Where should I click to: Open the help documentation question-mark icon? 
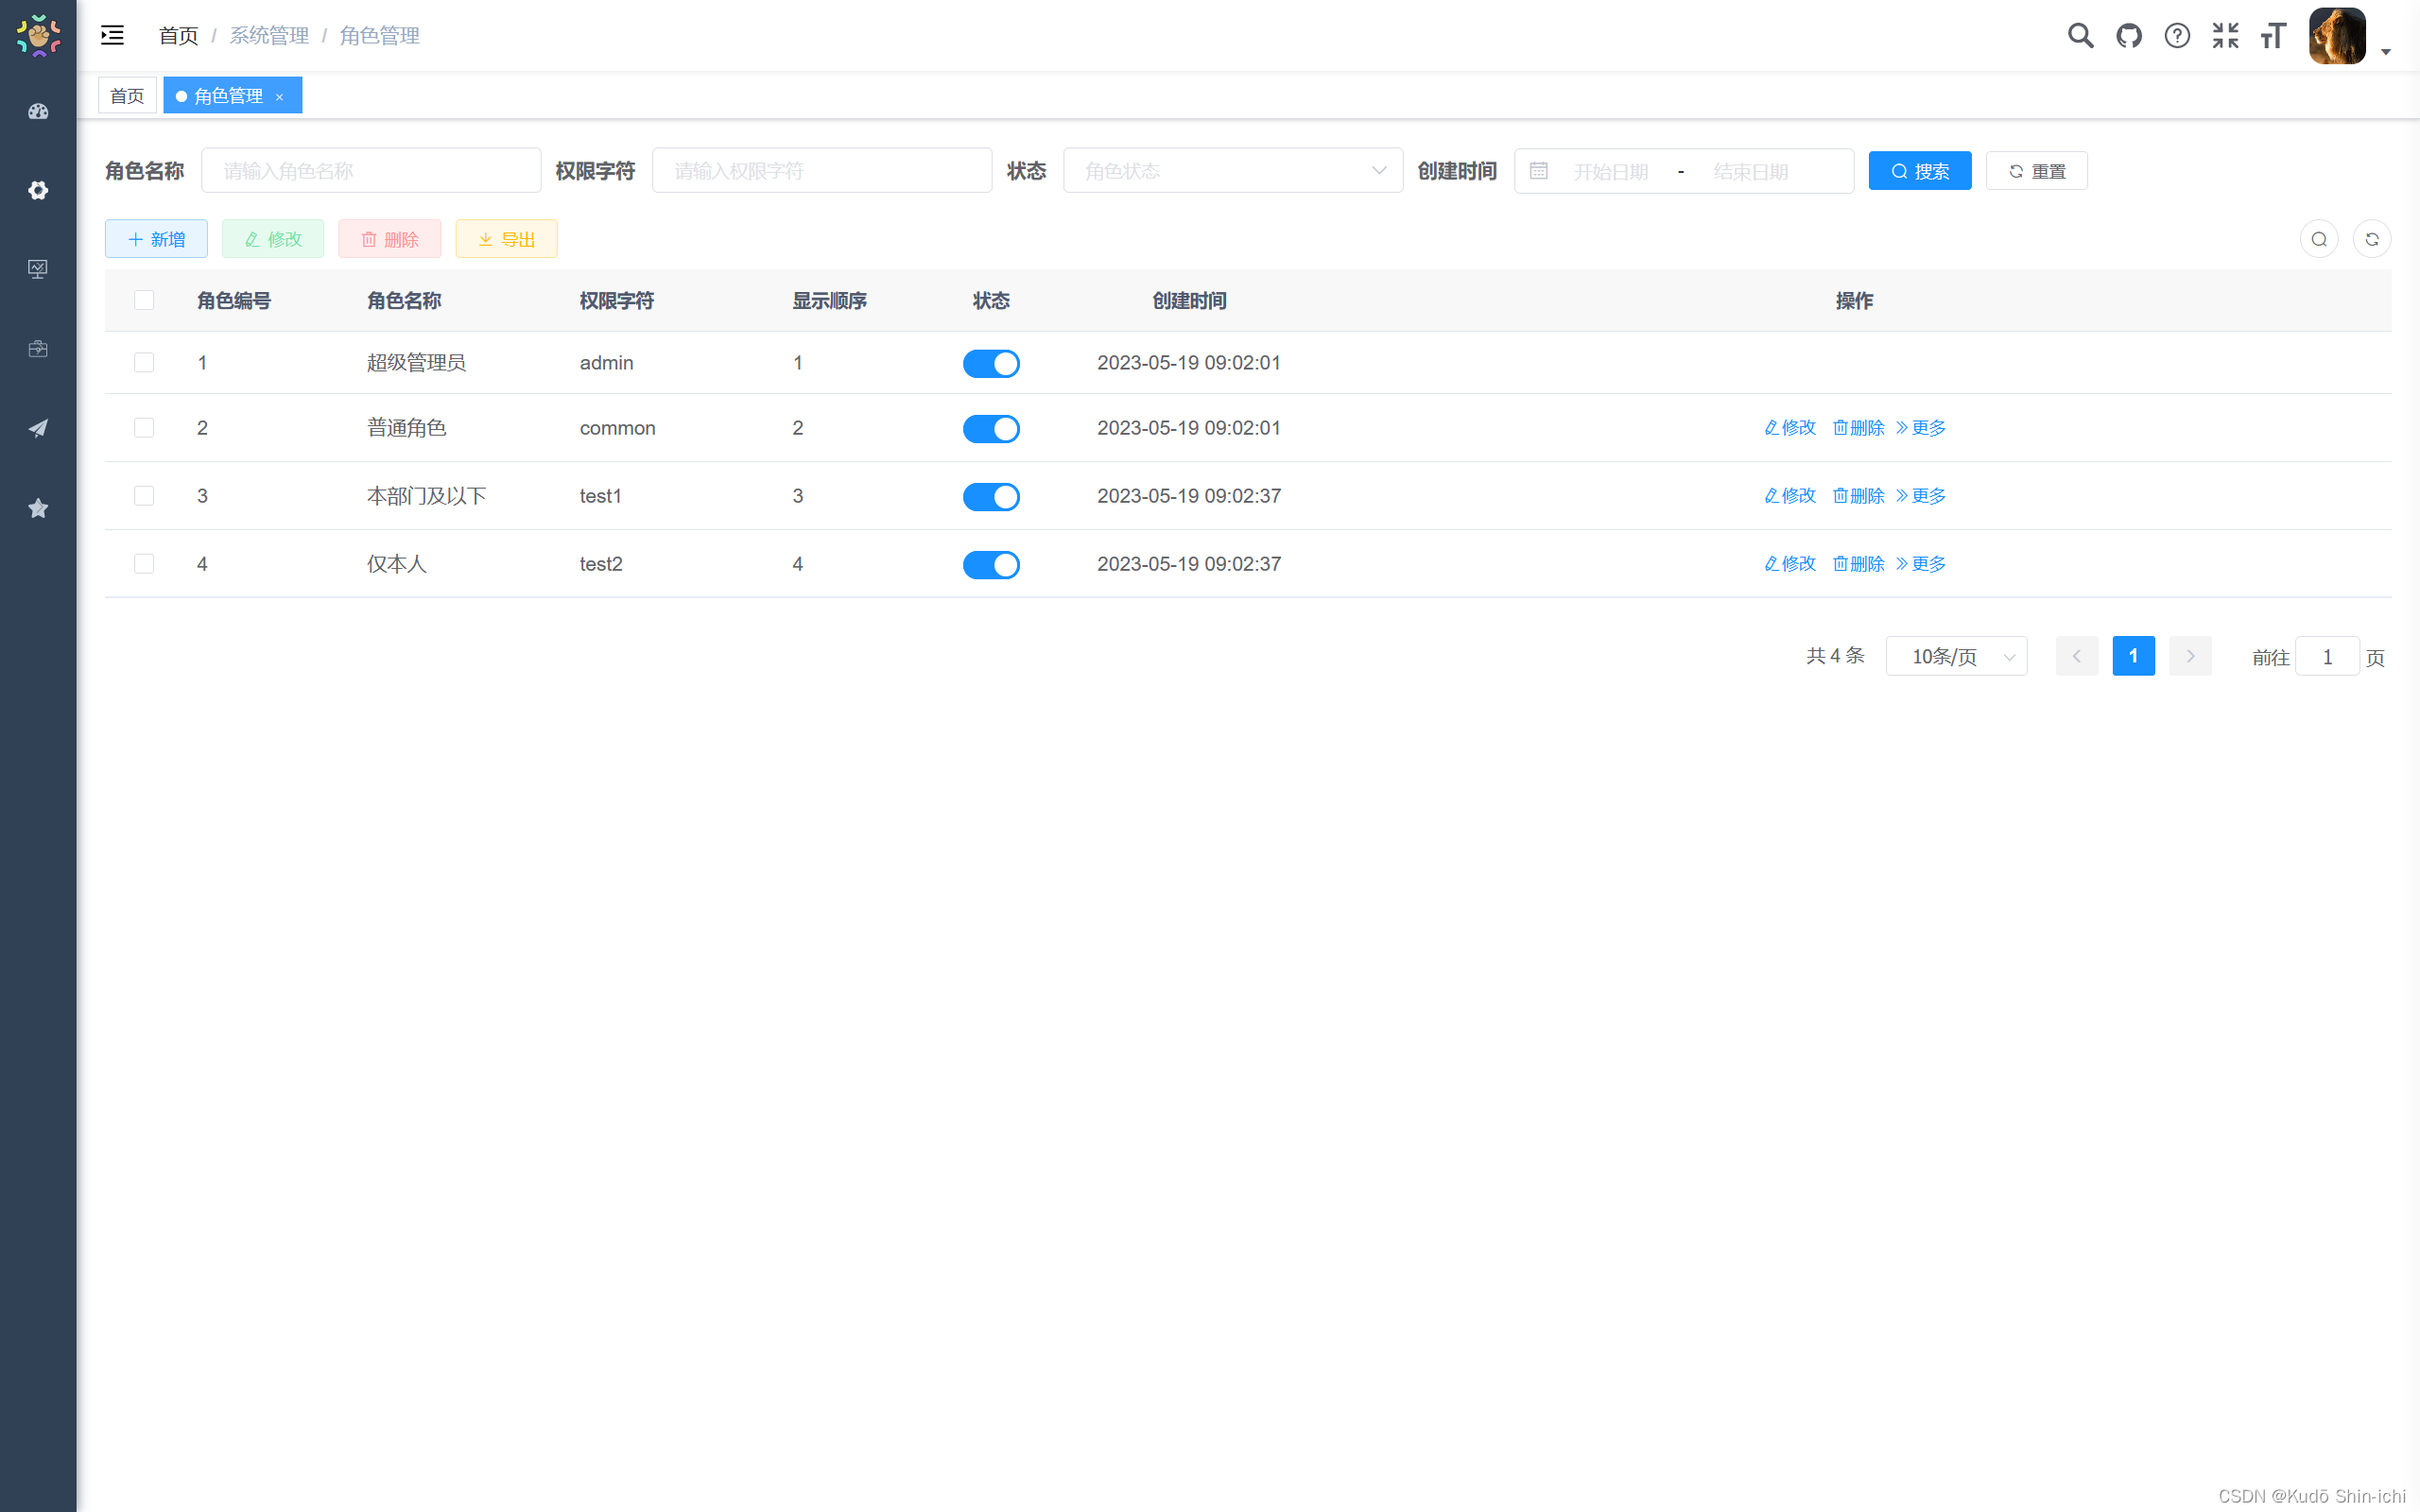(2177, 36)
